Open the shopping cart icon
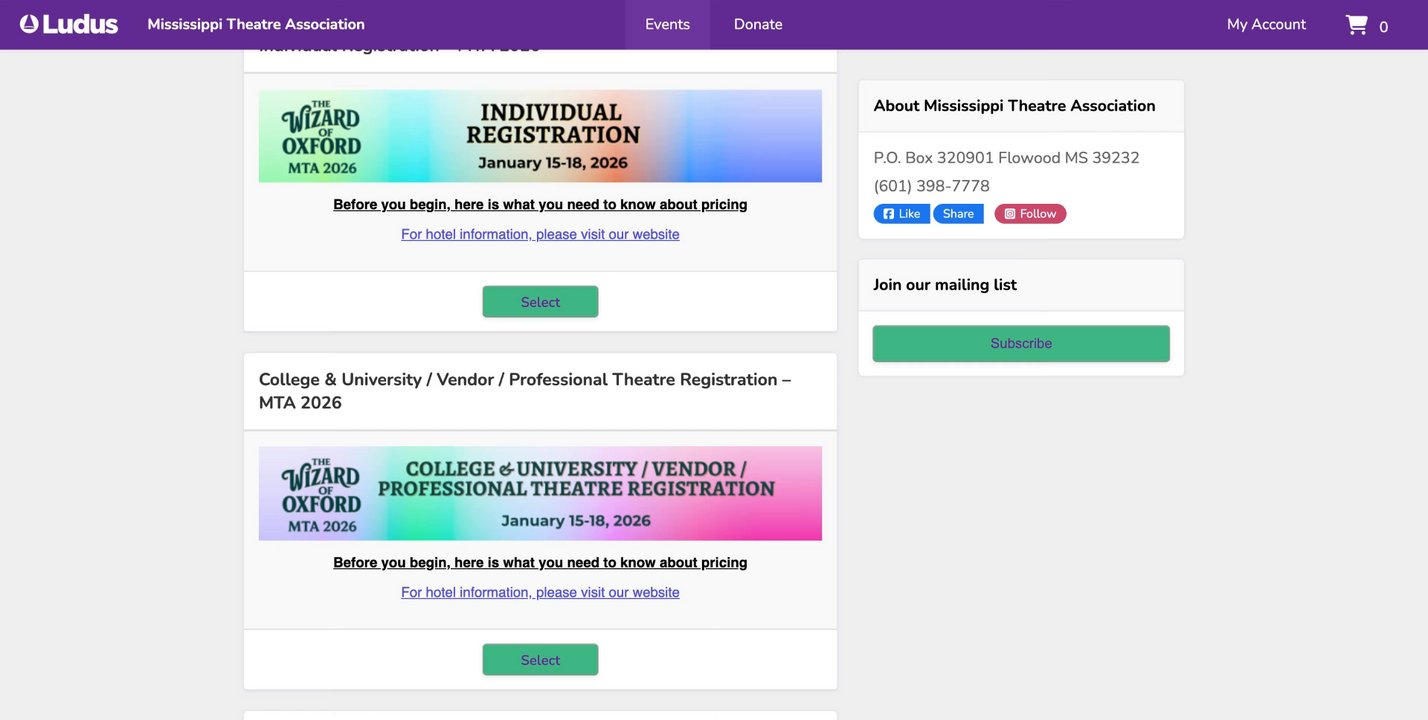 [1356, 25]
